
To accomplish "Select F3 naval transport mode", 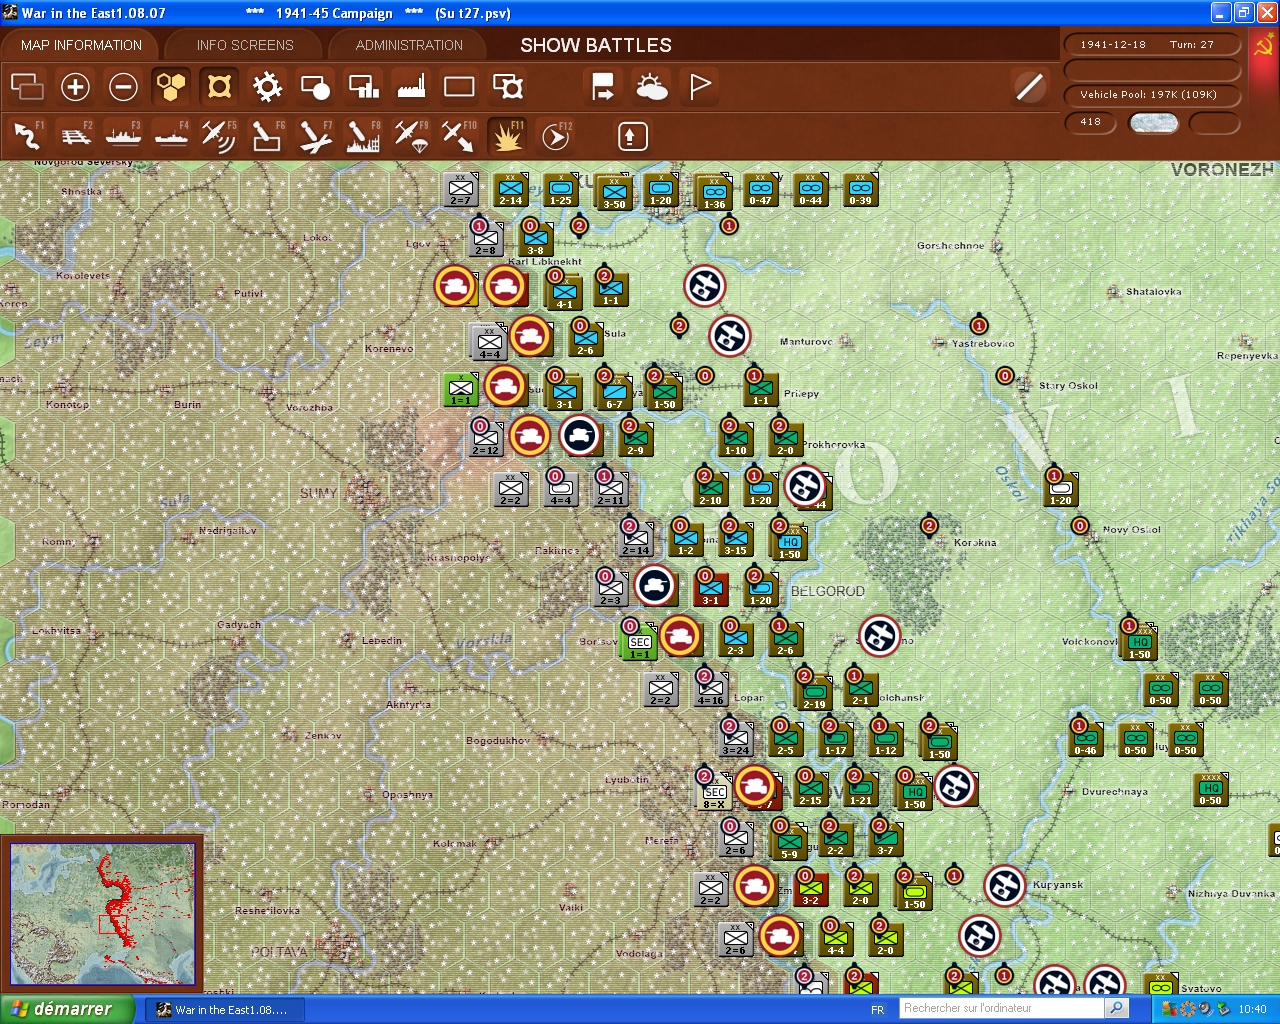I will point(123,135).
